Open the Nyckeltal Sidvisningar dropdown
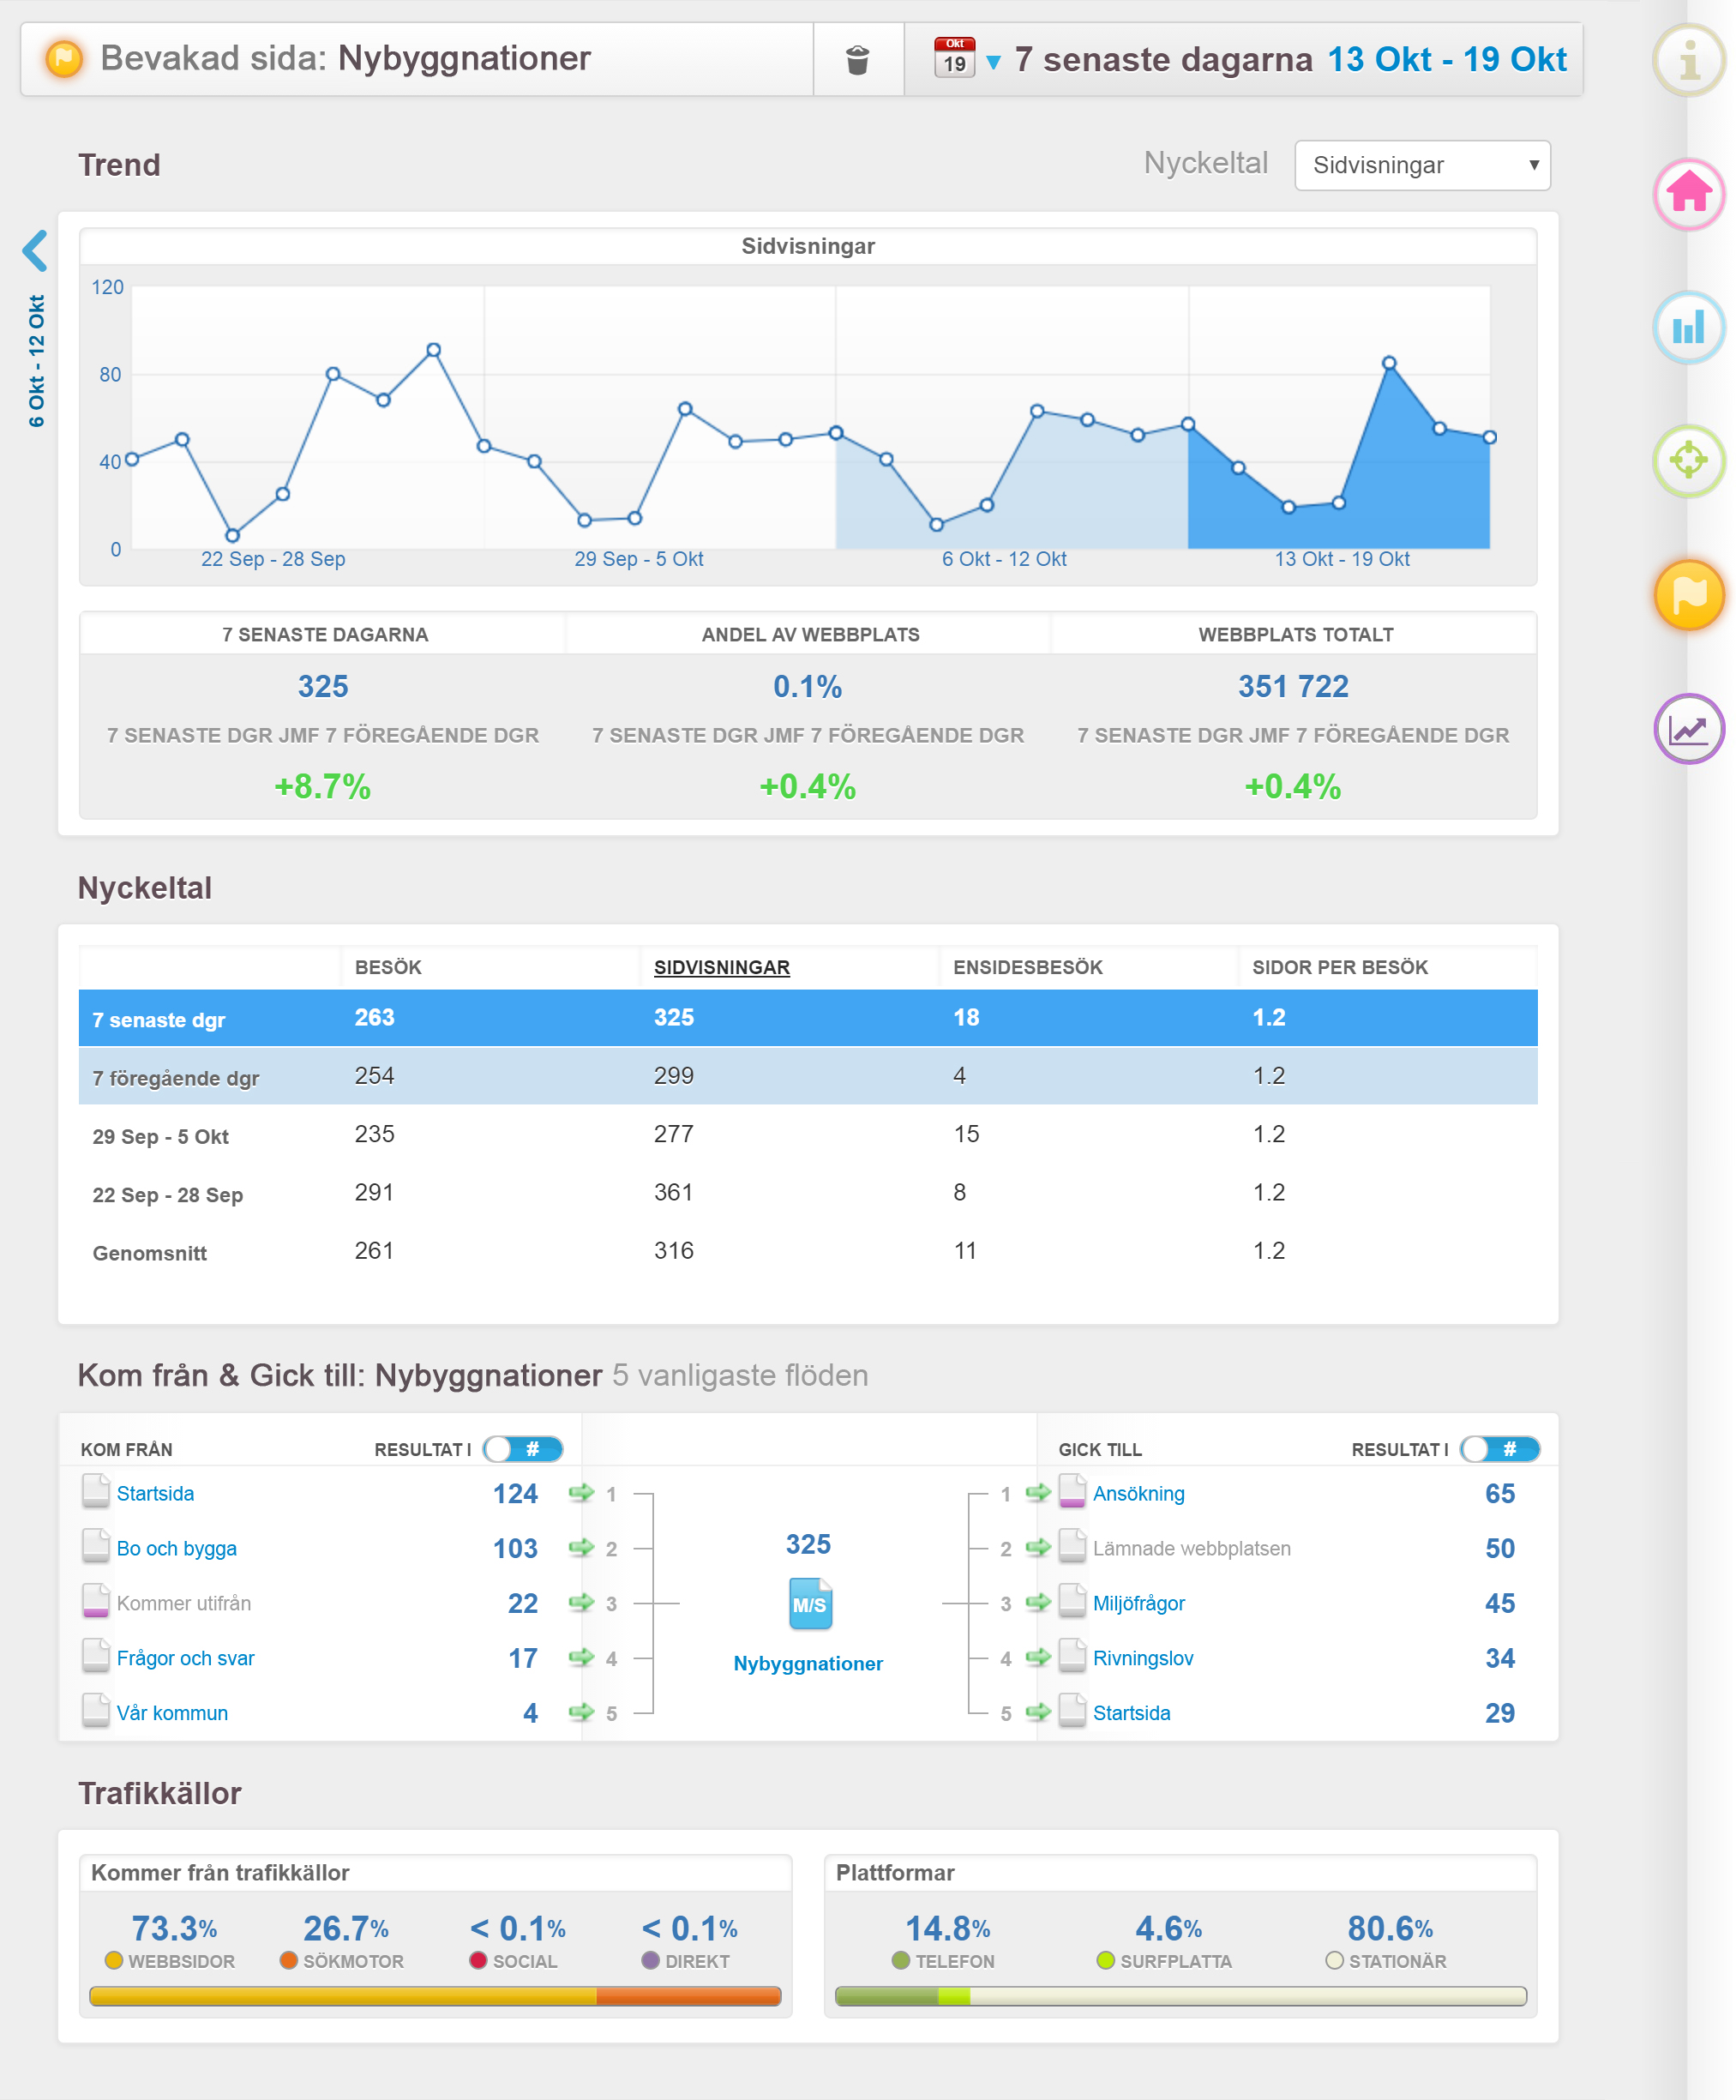This screenshot has height=2100, width=1736. coord(1422,165)
